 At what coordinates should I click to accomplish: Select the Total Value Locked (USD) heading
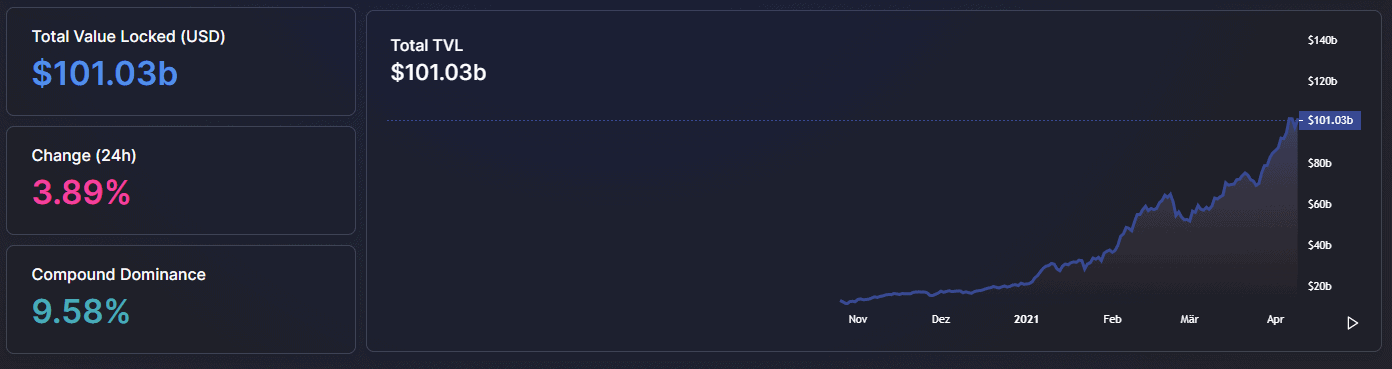(x=129, y=37)
